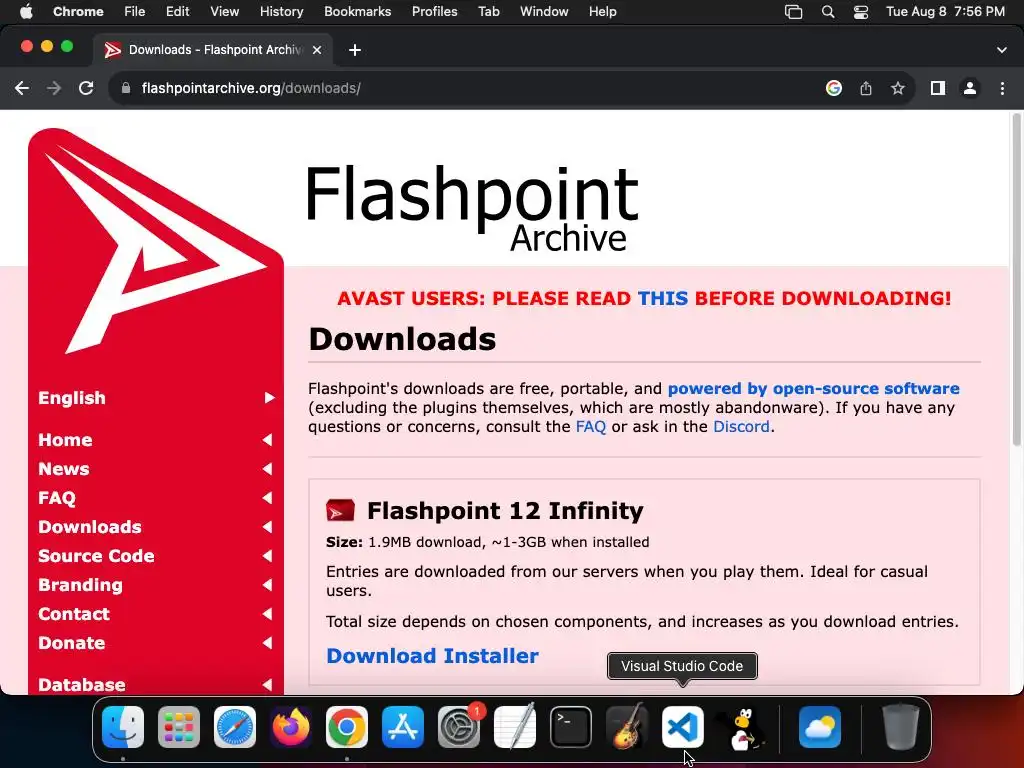The height and width of the screenshot is (768, 1024).
Task: Go forward with the forward arrow
Action: click(x=54, y=88)
